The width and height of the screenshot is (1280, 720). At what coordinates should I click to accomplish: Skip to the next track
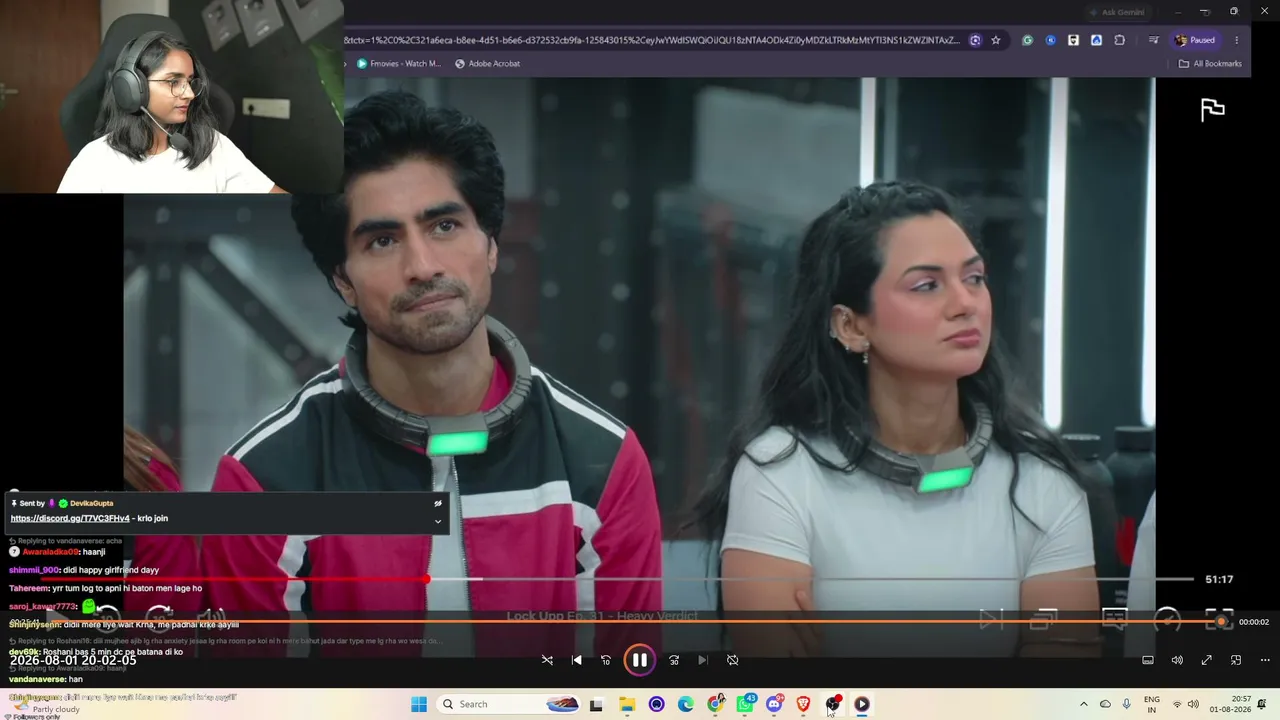(703, 660)
